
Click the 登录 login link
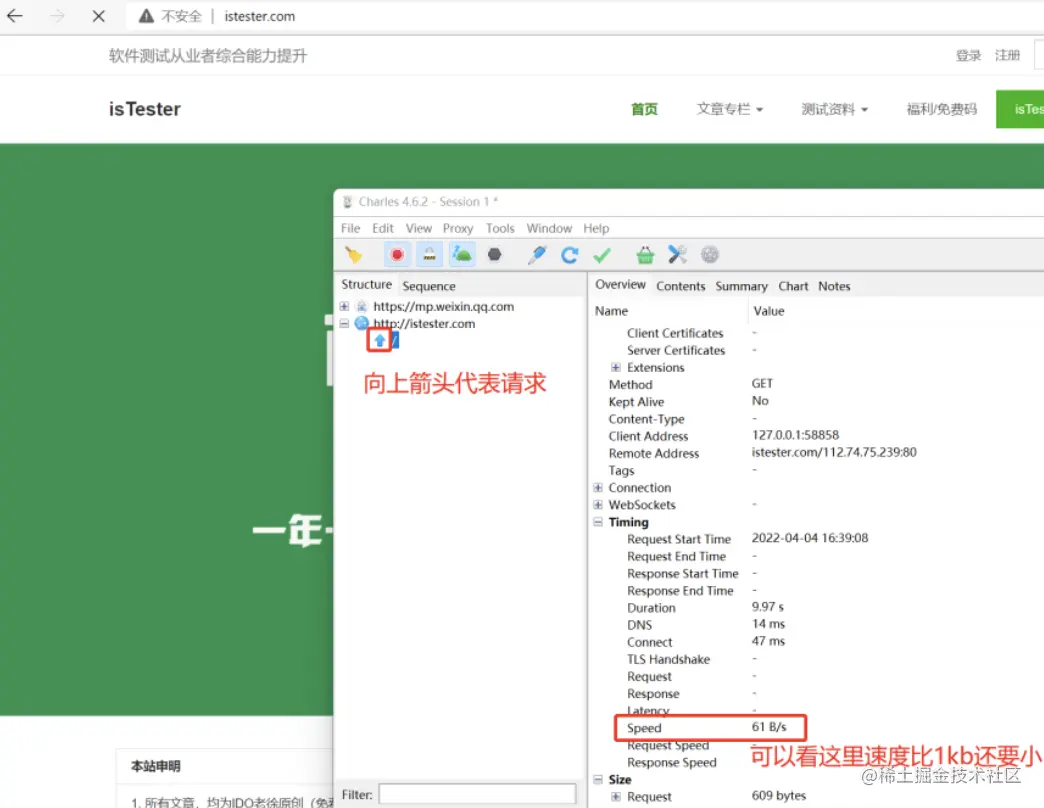(968, 55)
